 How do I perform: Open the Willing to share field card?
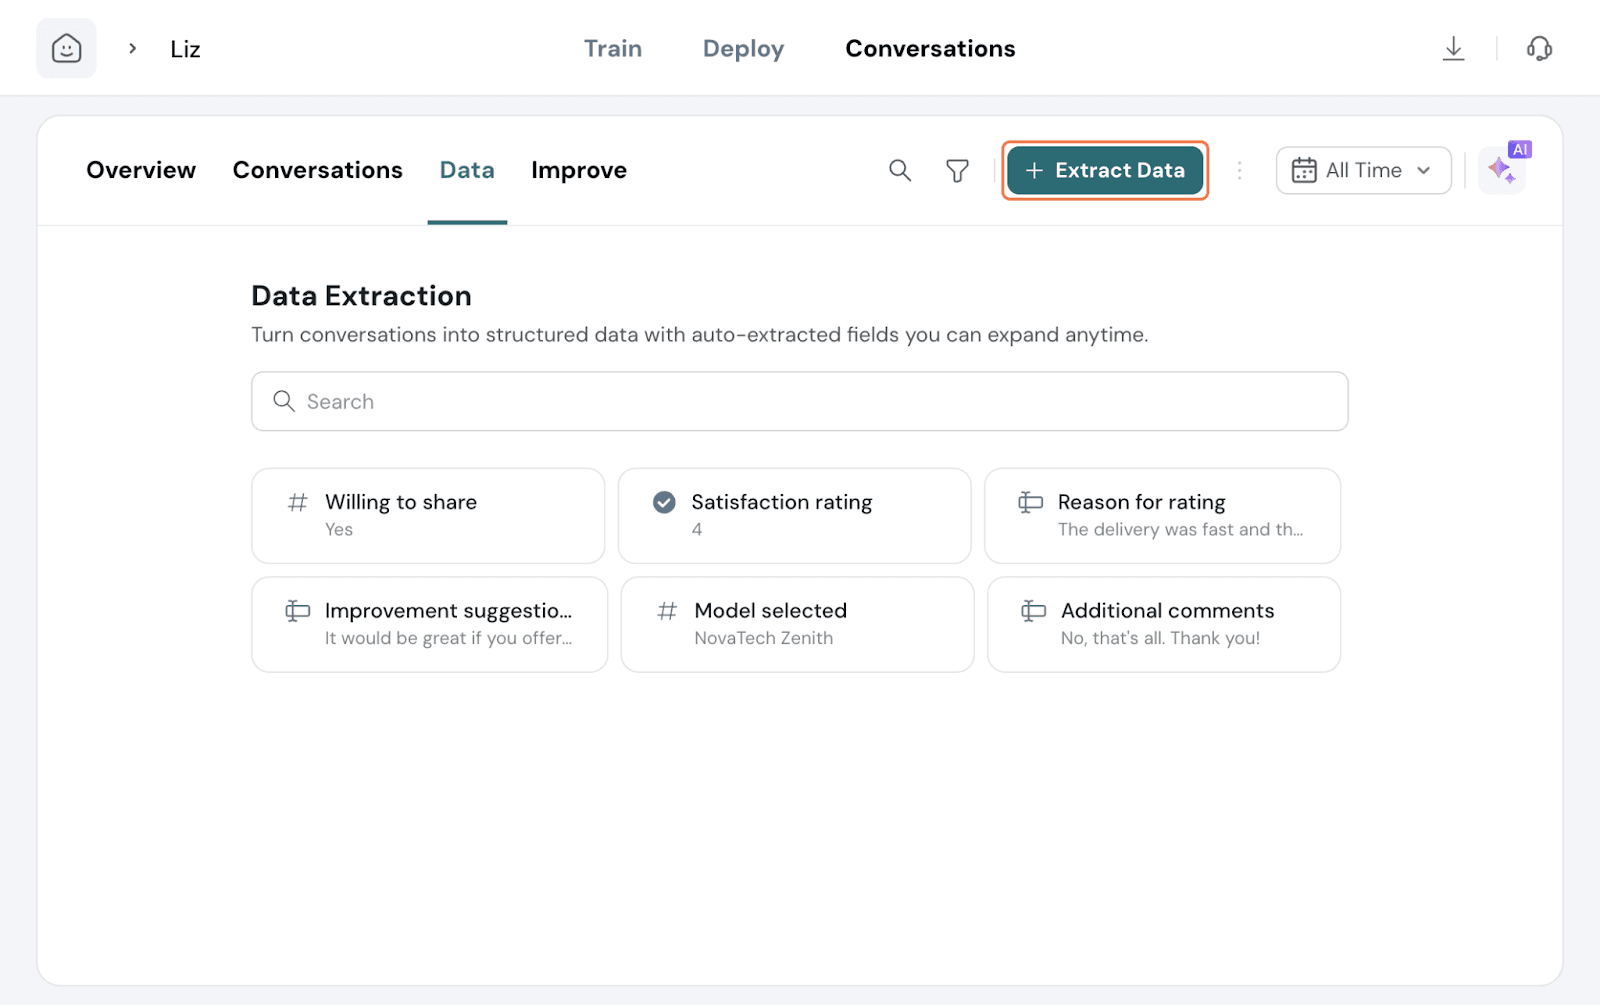tap(428, 515)
